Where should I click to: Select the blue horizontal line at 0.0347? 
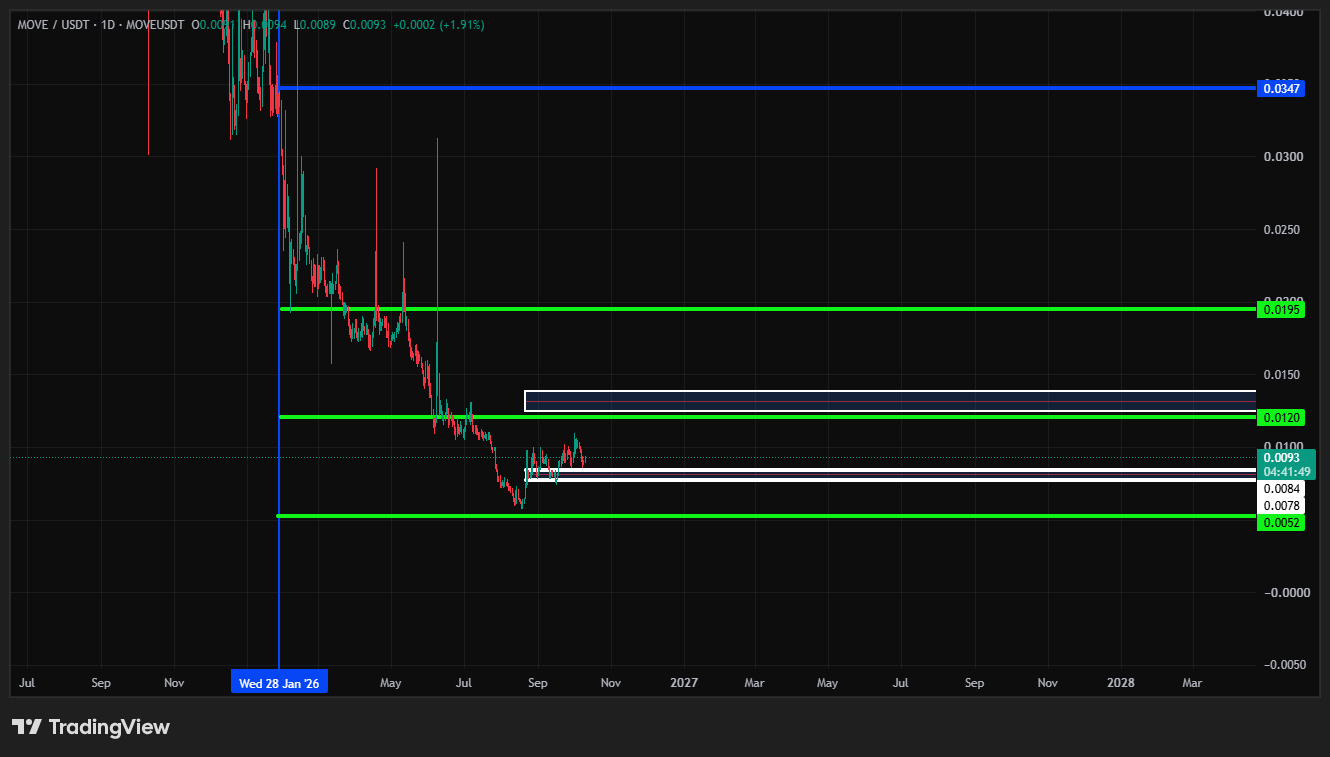(x=766, y=88)
